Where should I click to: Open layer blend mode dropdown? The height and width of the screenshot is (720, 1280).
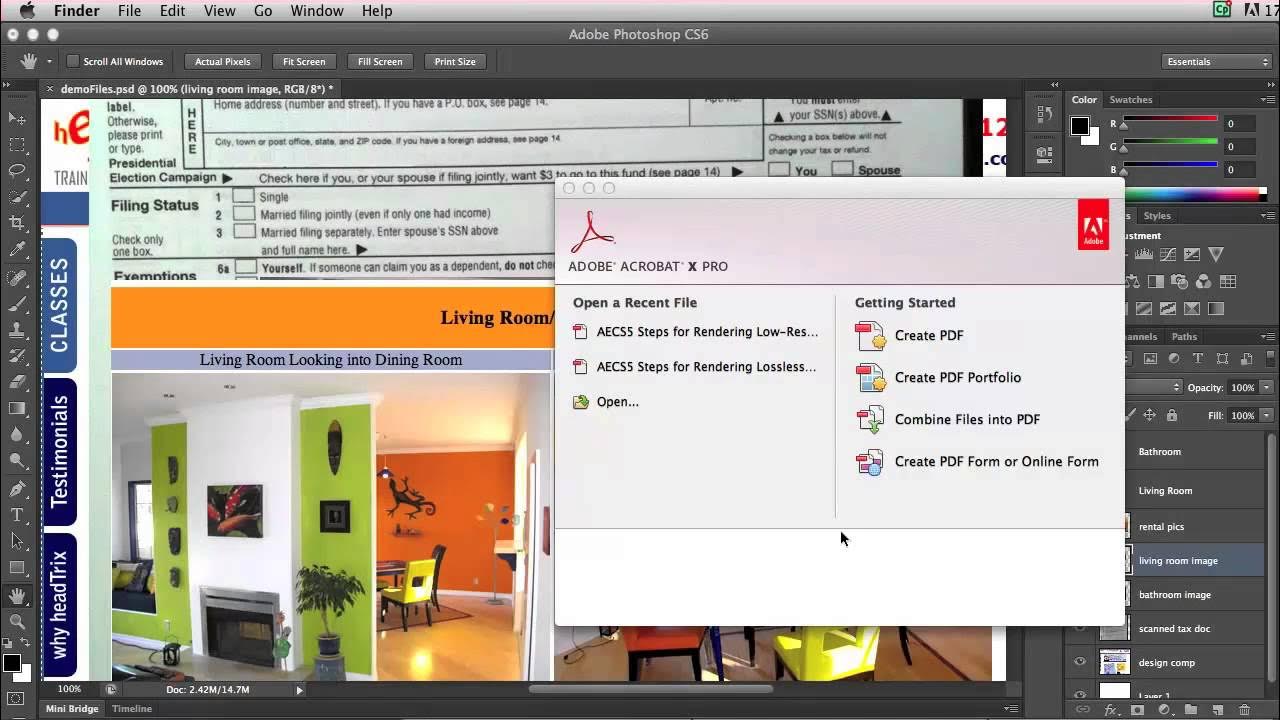[1155, 387]
